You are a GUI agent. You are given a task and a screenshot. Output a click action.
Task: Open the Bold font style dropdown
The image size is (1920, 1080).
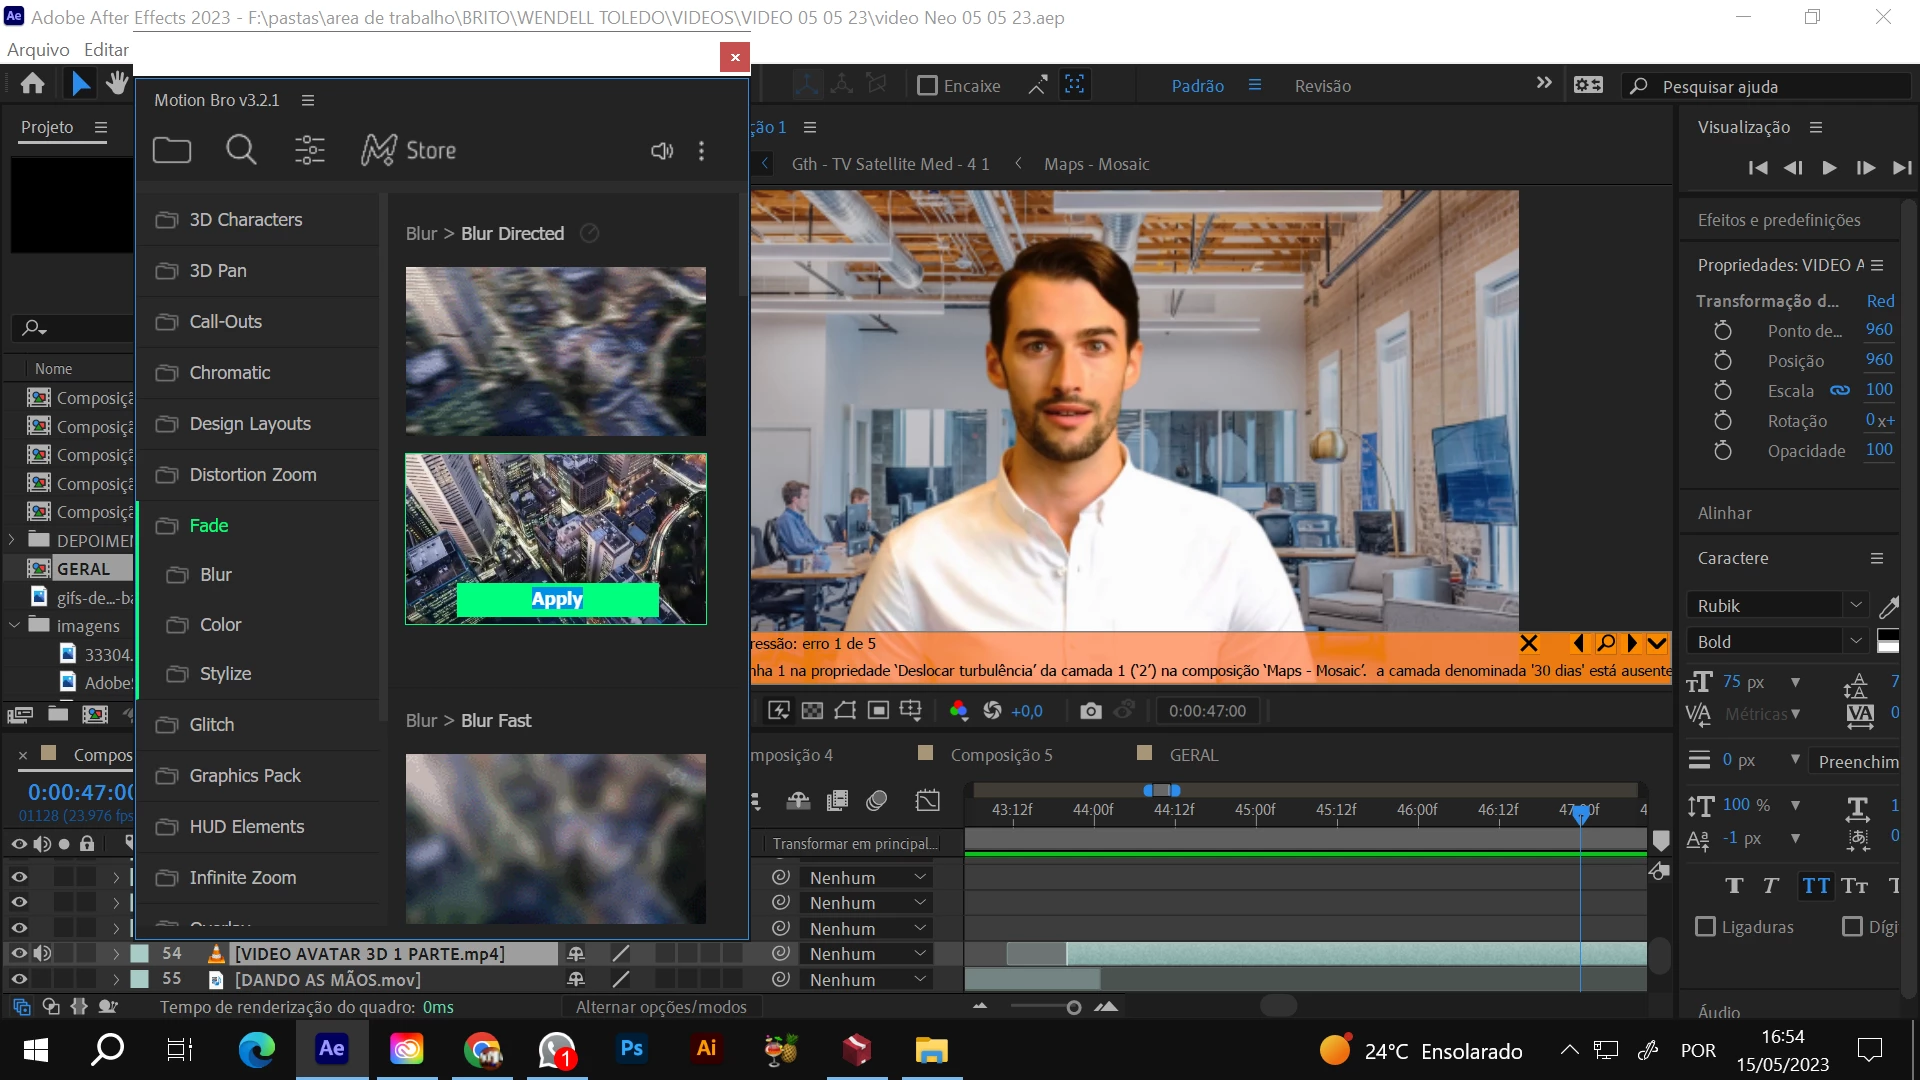[x=1856, y=642]
